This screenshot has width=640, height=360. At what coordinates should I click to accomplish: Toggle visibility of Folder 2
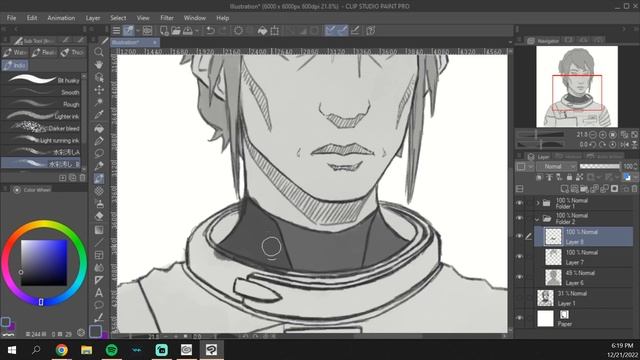coord(520,218)
